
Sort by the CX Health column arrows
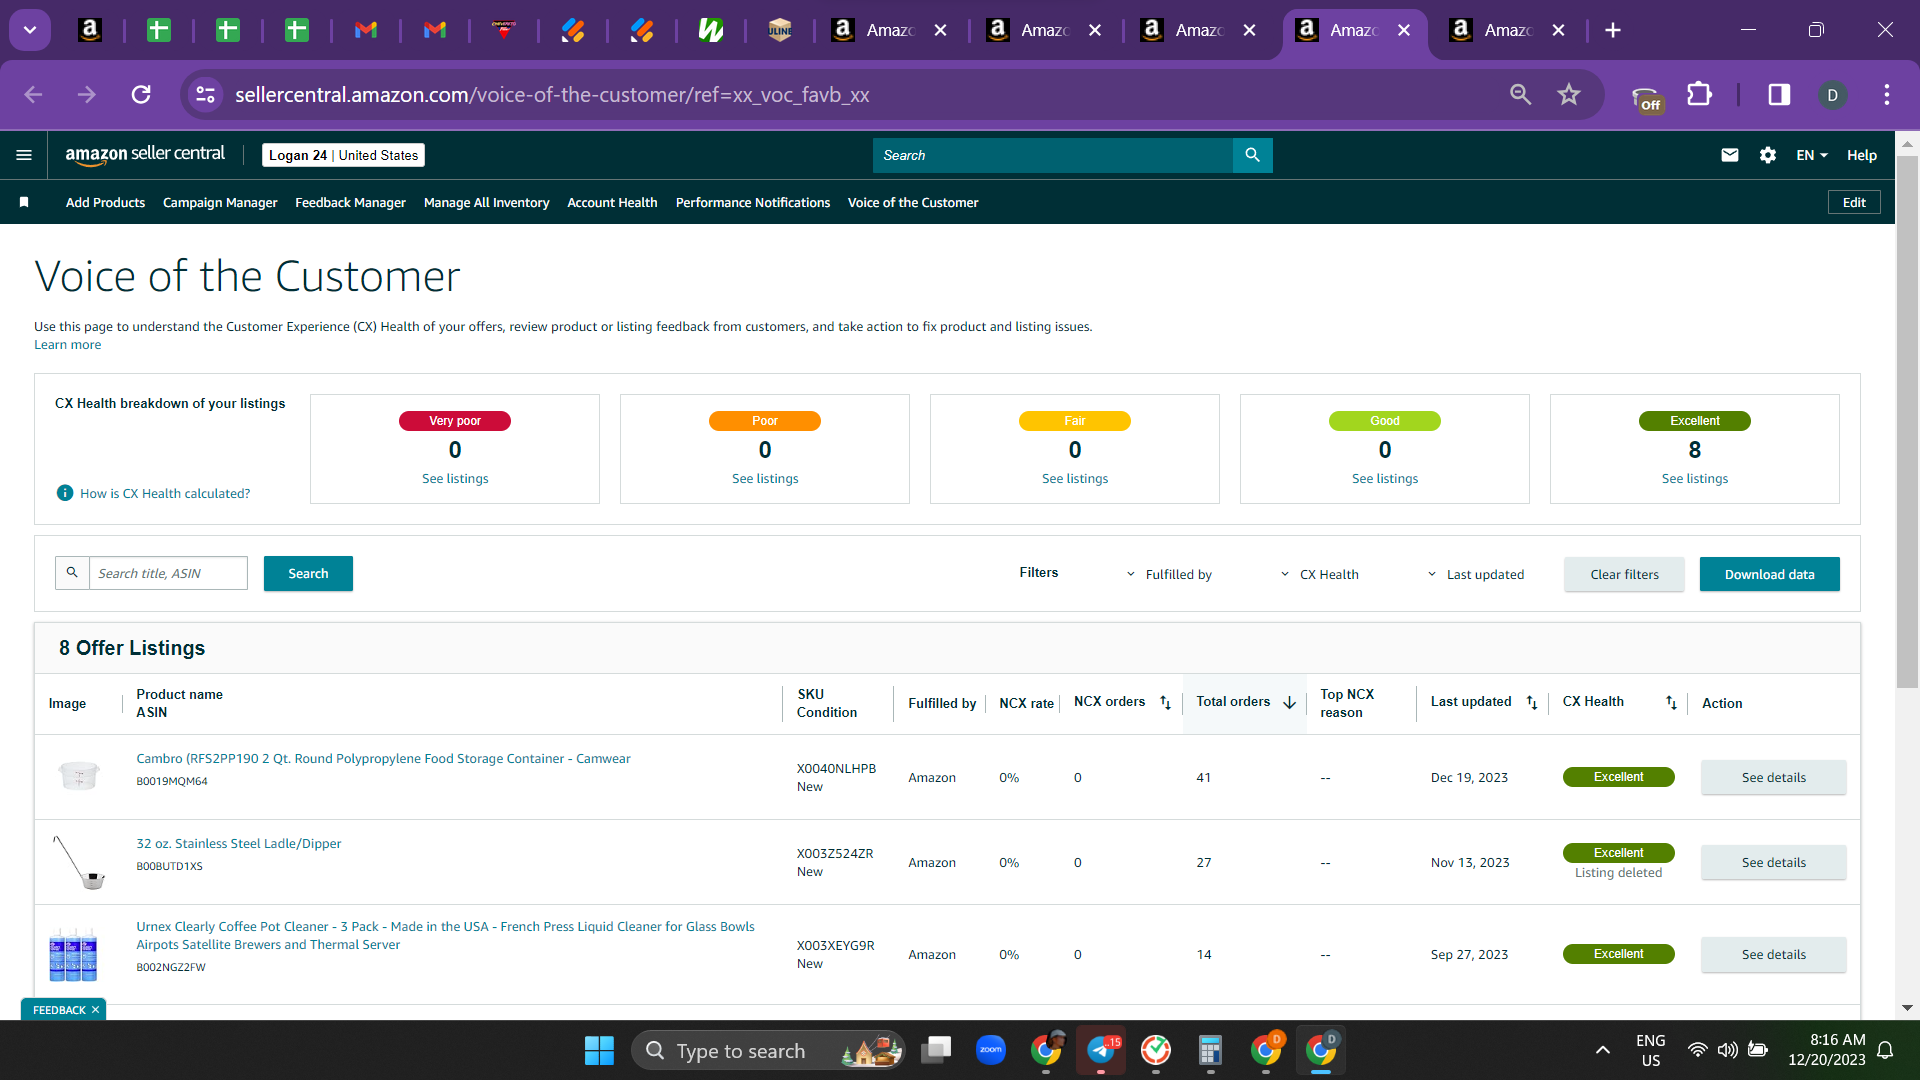[x=1671, y=703]
